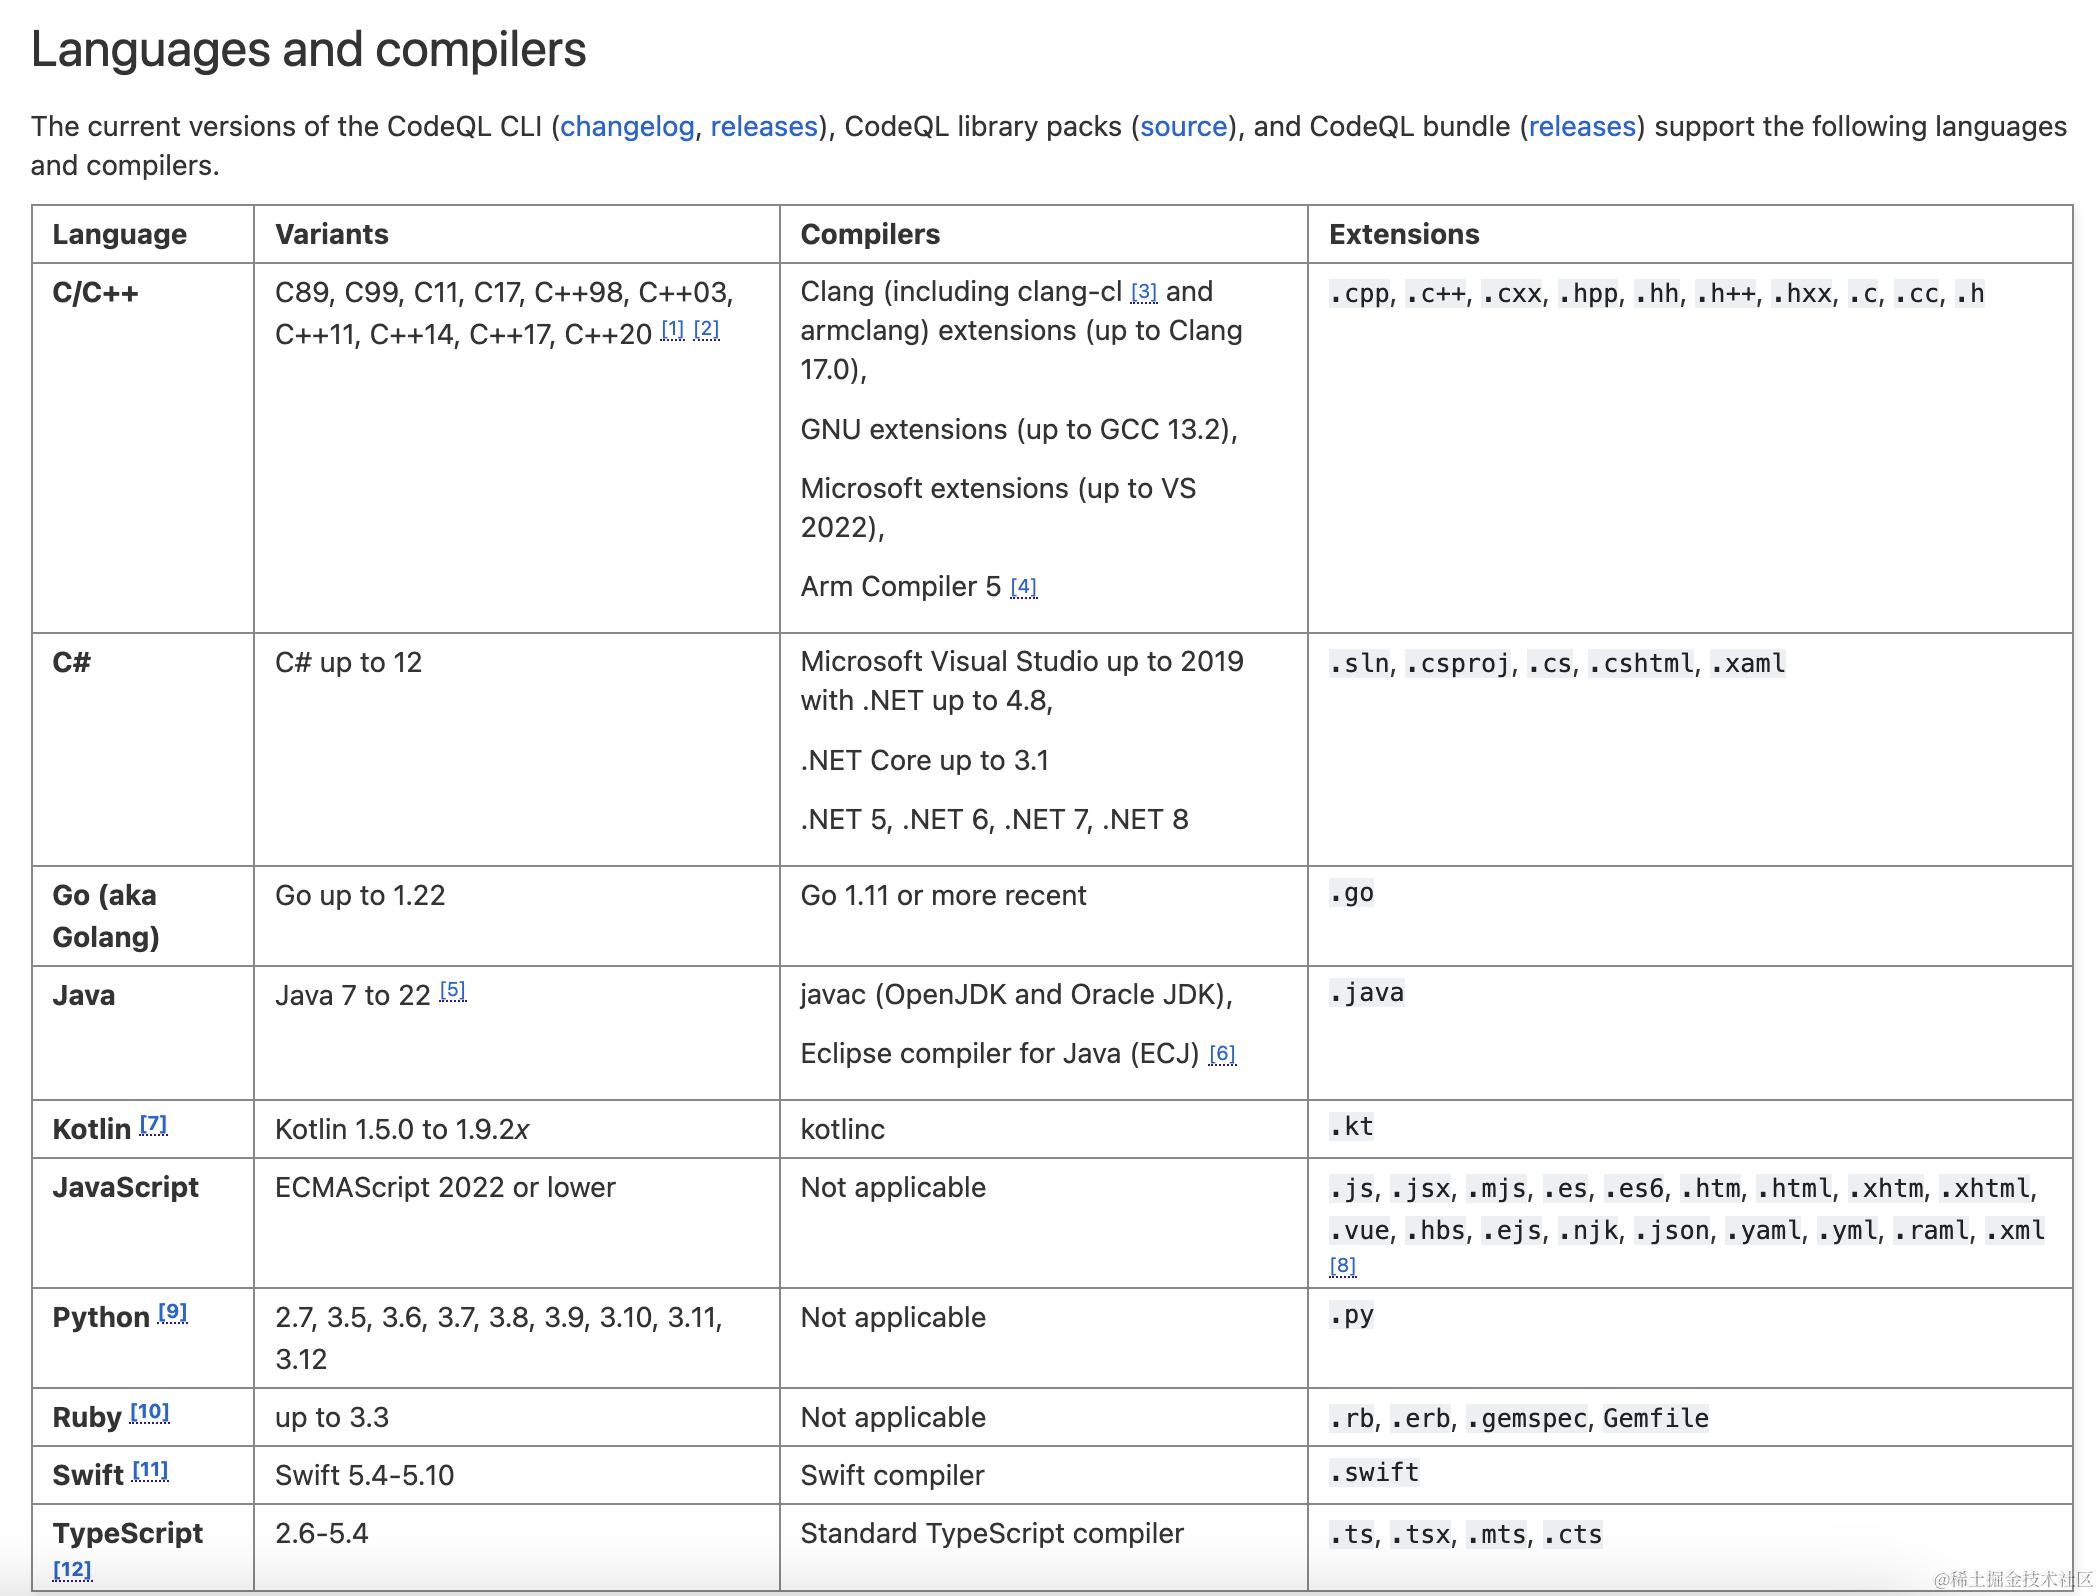
Task: Select the .swift extension in Swift row
Action: click(1373, 1472)
